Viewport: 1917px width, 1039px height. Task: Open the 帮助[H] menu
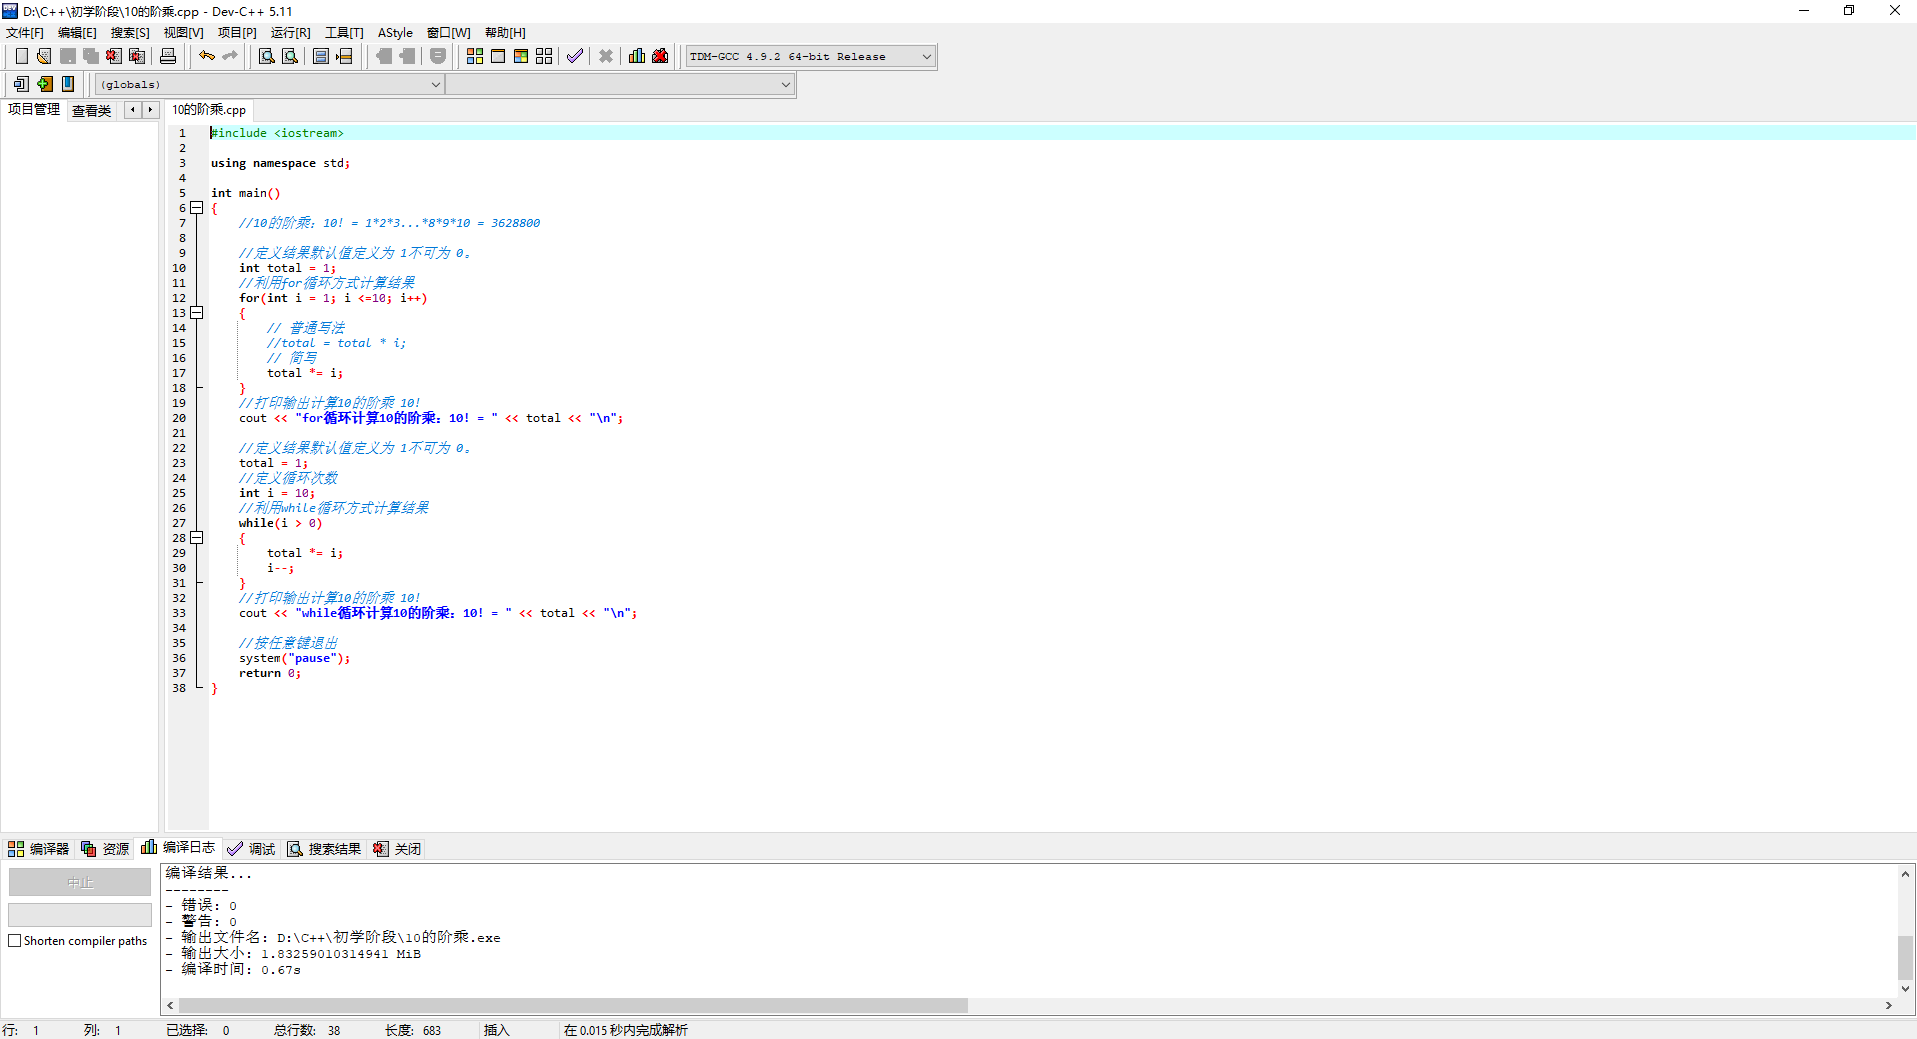[505, 33]
